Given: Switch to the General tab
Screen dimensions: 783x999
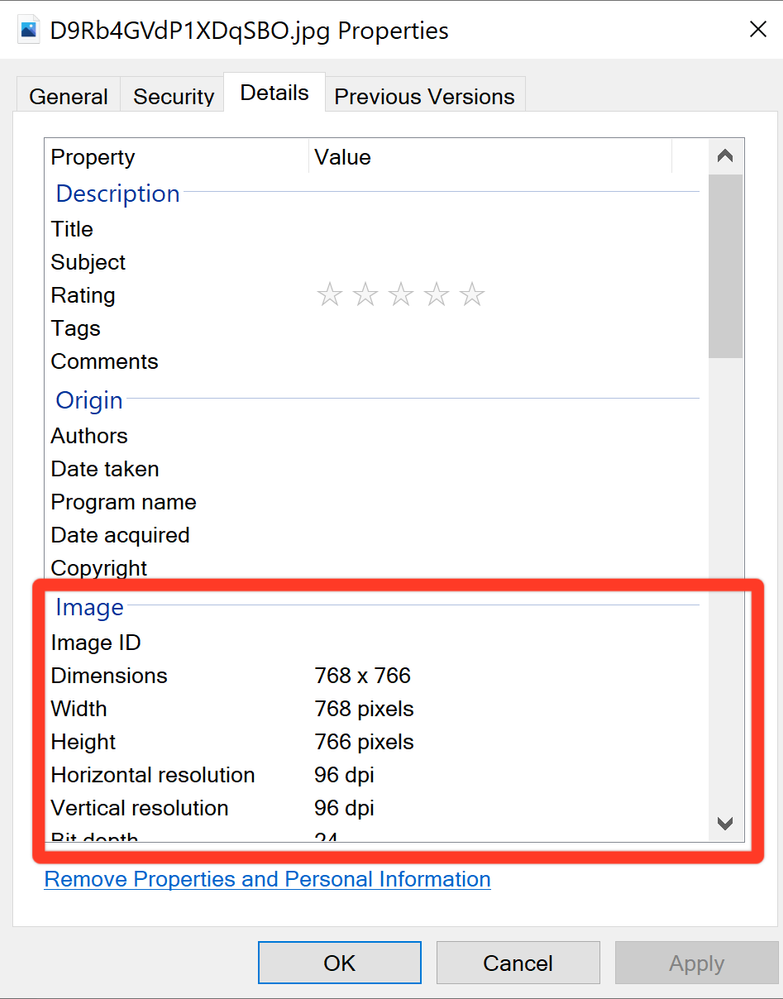Looking at the screenshot, I should coord(68,97).
